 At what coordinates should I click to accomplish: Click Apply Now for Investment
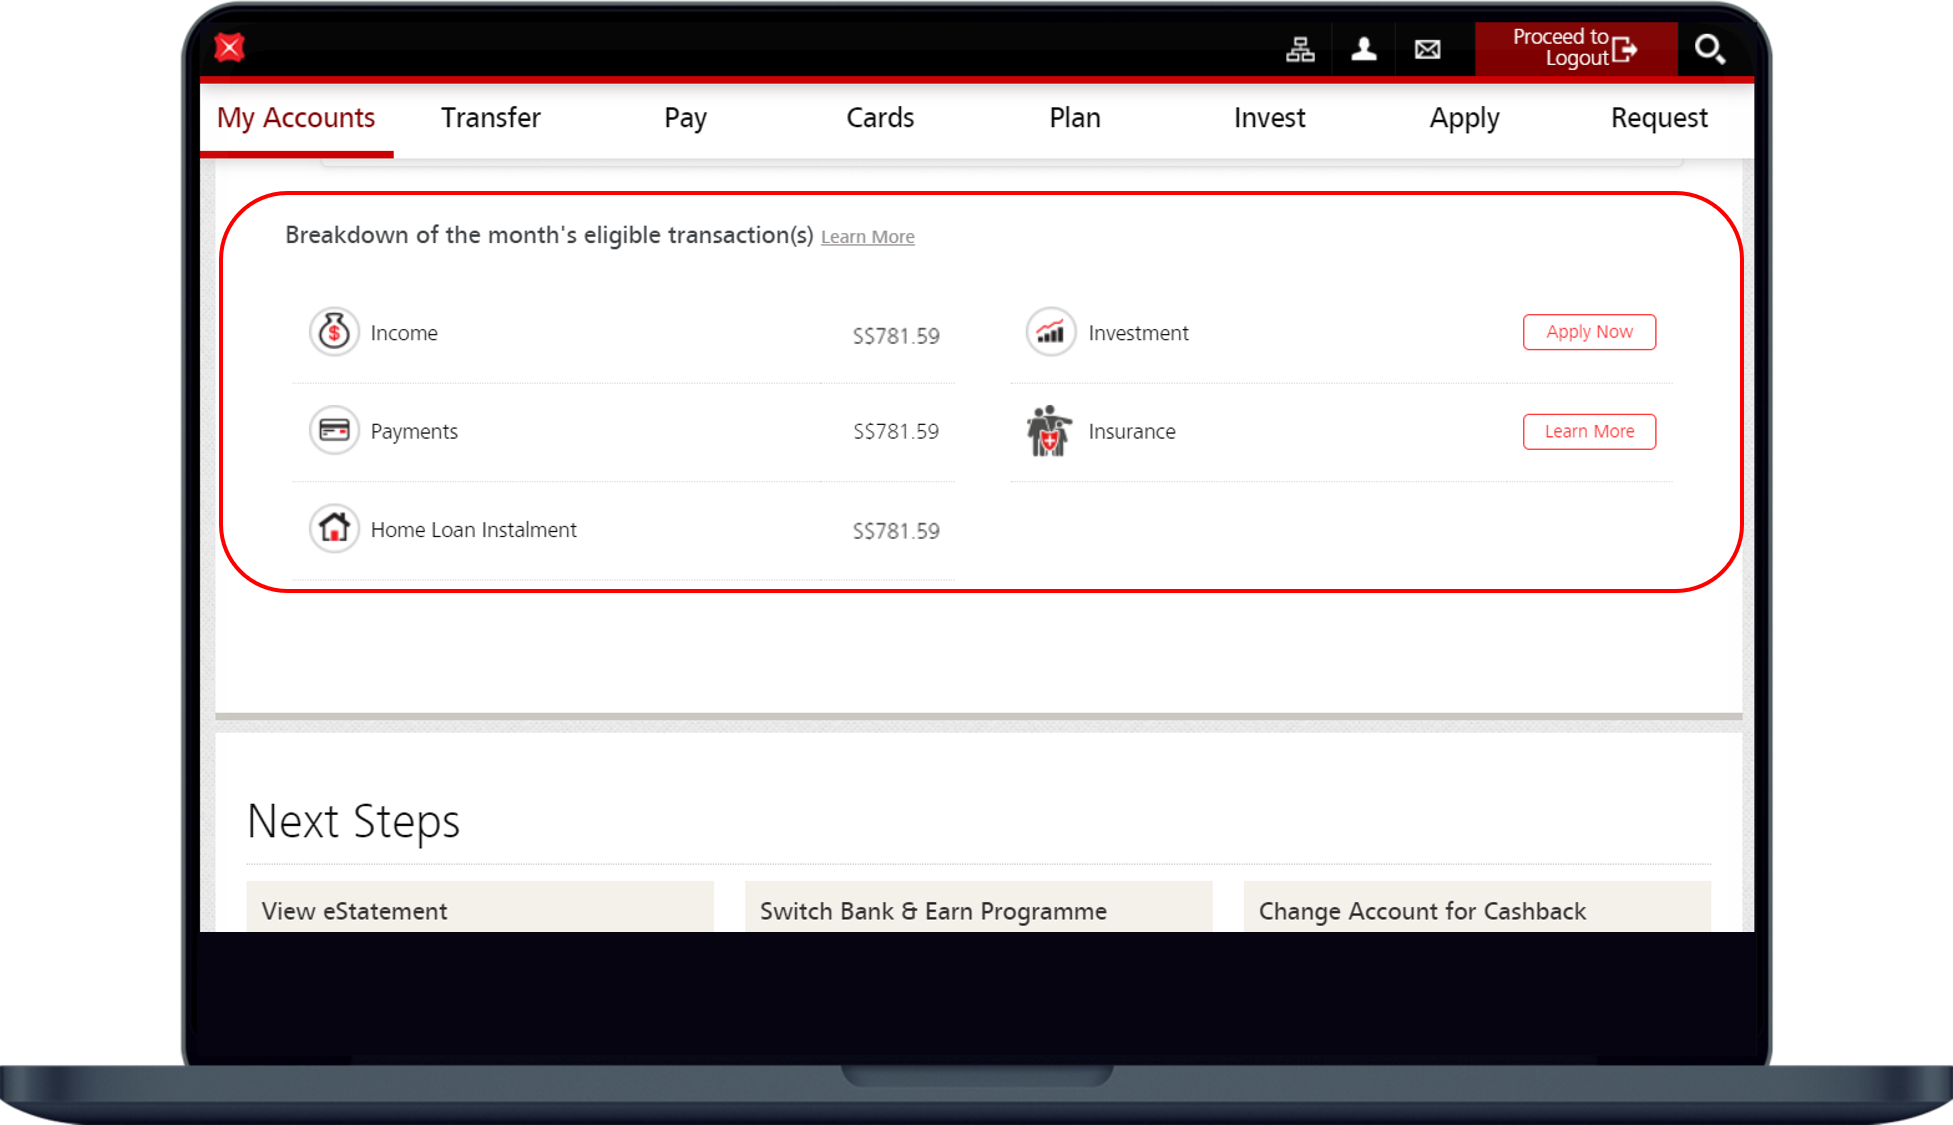tap(1589, 332)
